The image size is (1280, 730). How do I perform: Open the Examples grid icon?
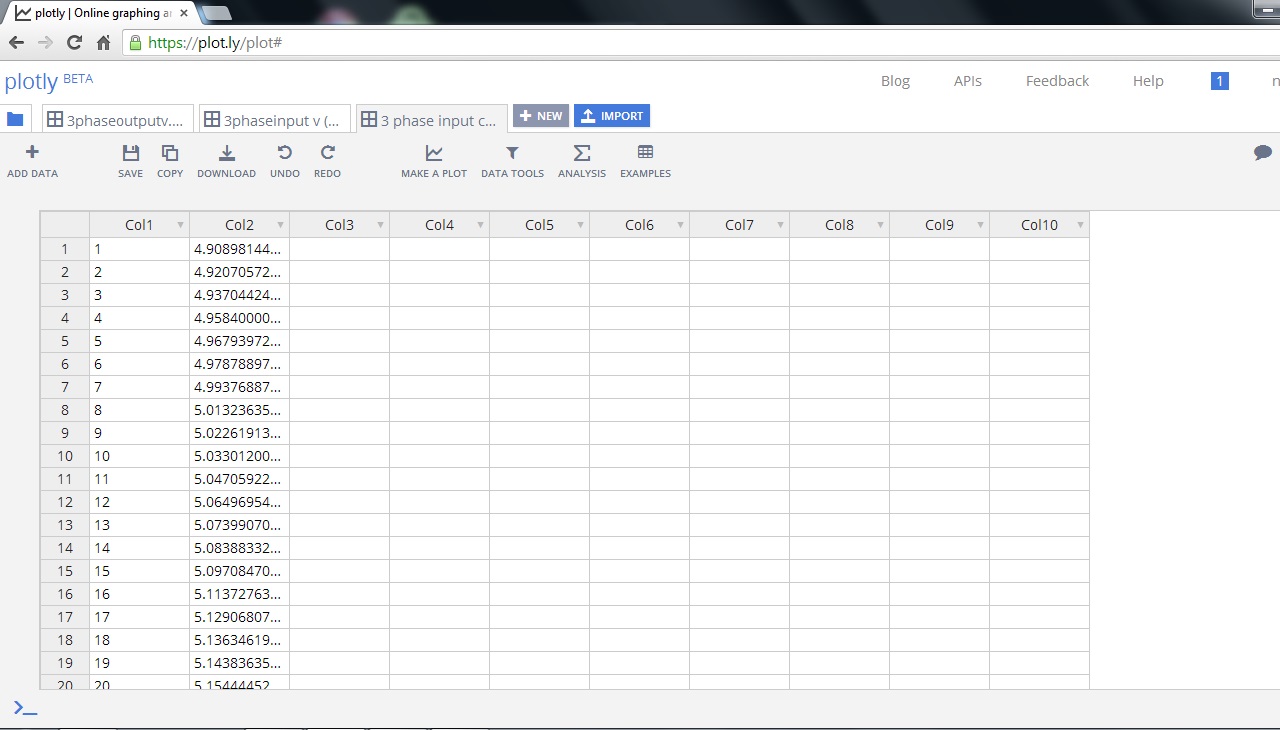(645, 152)
